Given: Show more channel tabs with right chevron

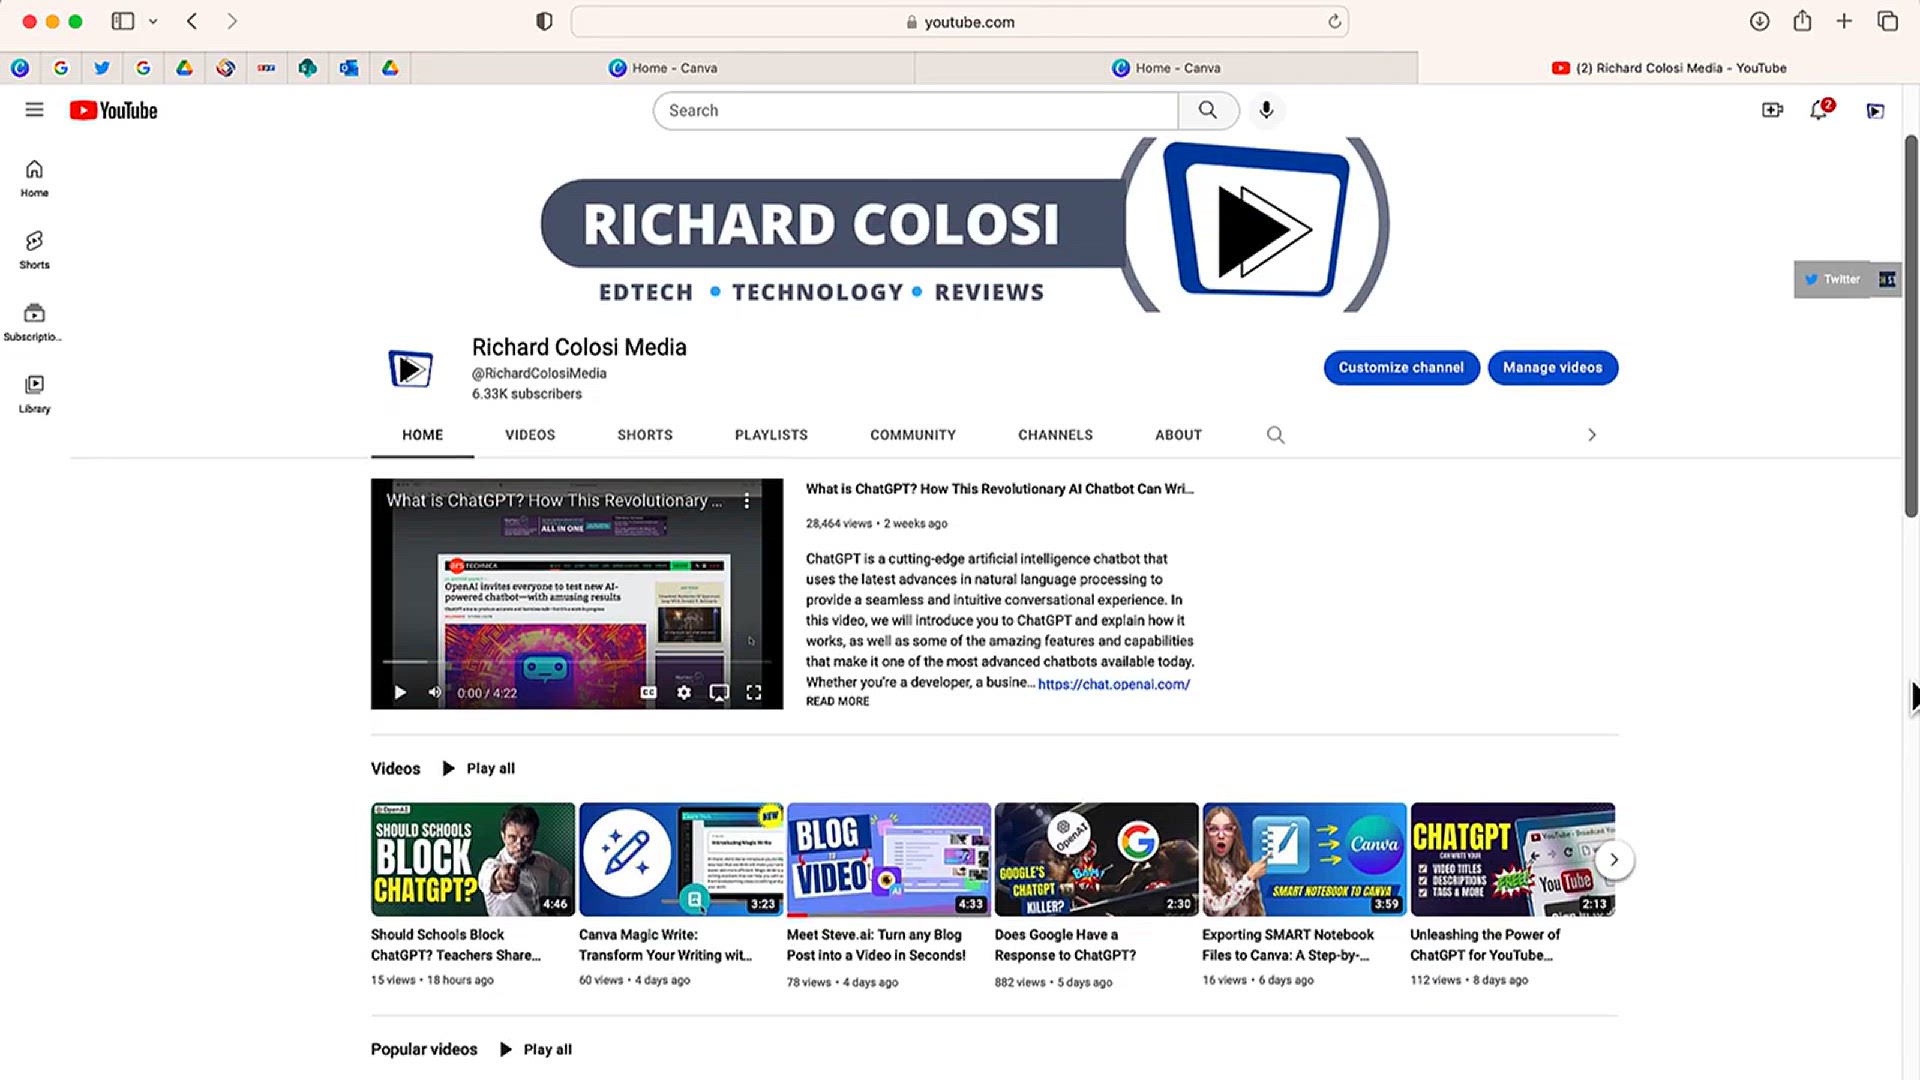Looking at the screenshot, I should point(1592,435).
